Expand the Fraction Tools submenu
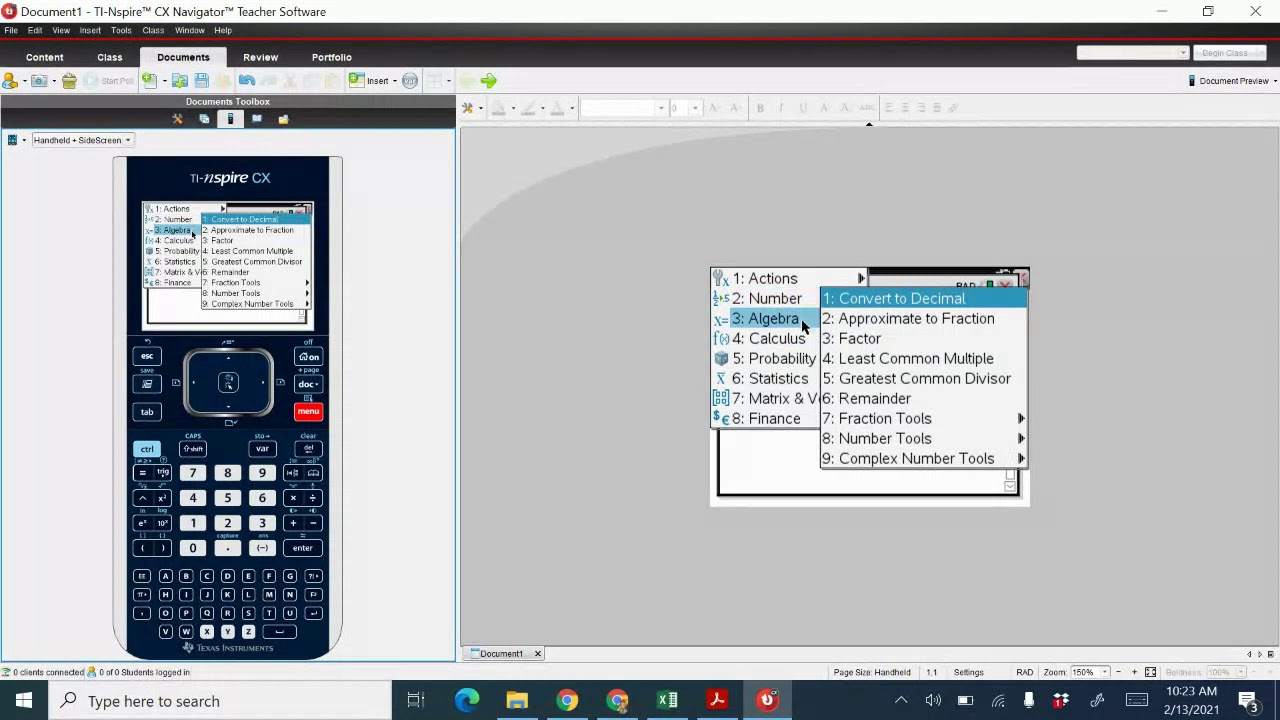The width and height of the screenshot is (1280, 720). tap(1021, 418)
